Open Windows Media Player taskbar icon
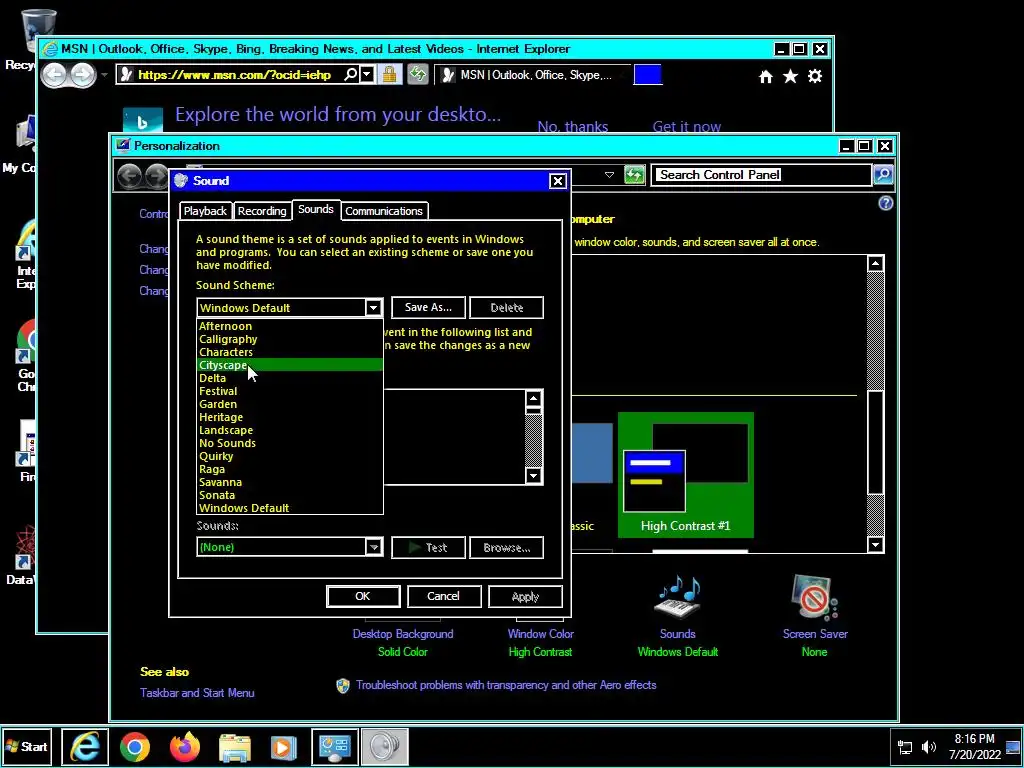The image size is (1024, 768). coord(284,747)
